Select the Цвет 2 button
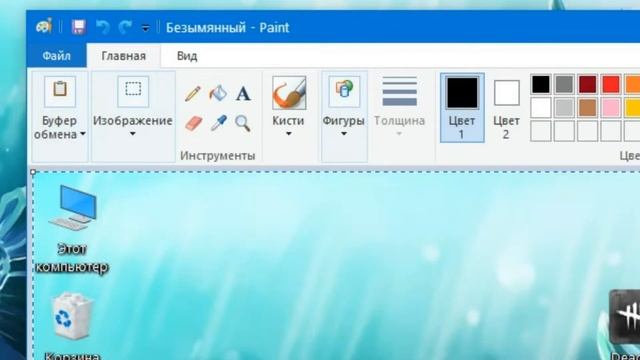Image resolution: width=640 pixels, height=360 pixels. [x=507, y=109]
